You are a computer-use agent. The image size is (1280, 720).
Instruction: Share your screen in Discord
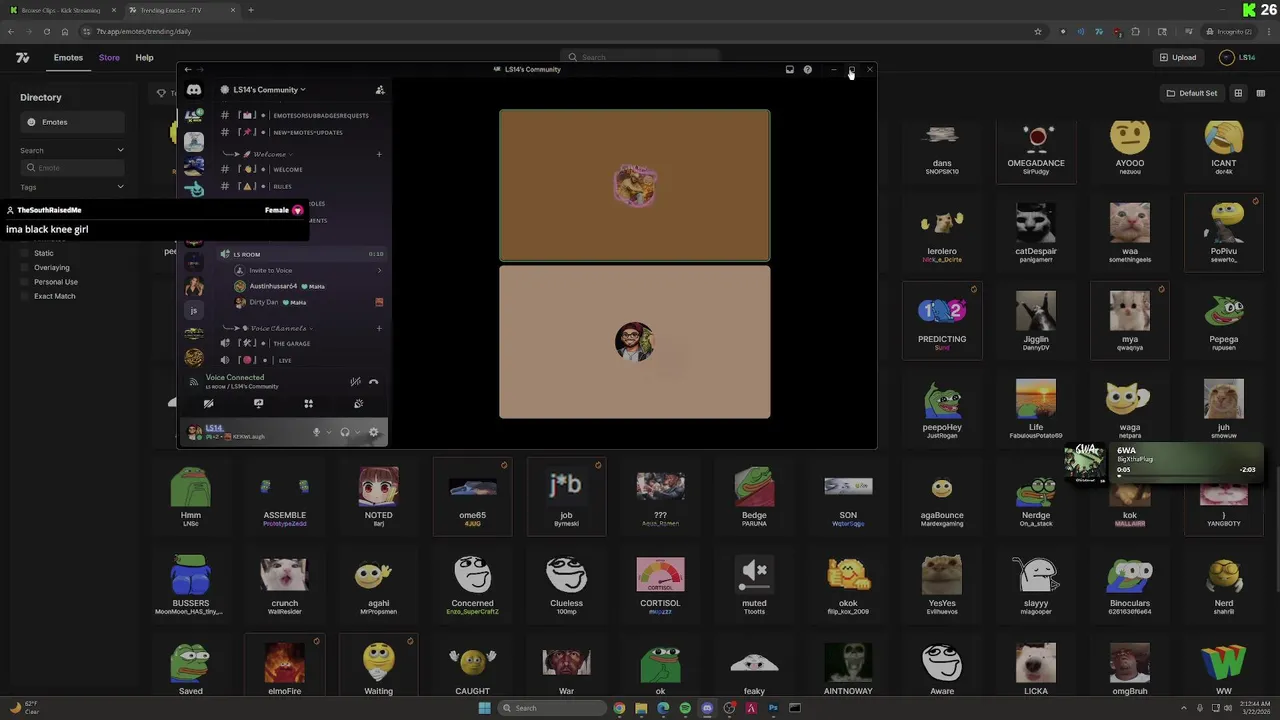(258, 403)
